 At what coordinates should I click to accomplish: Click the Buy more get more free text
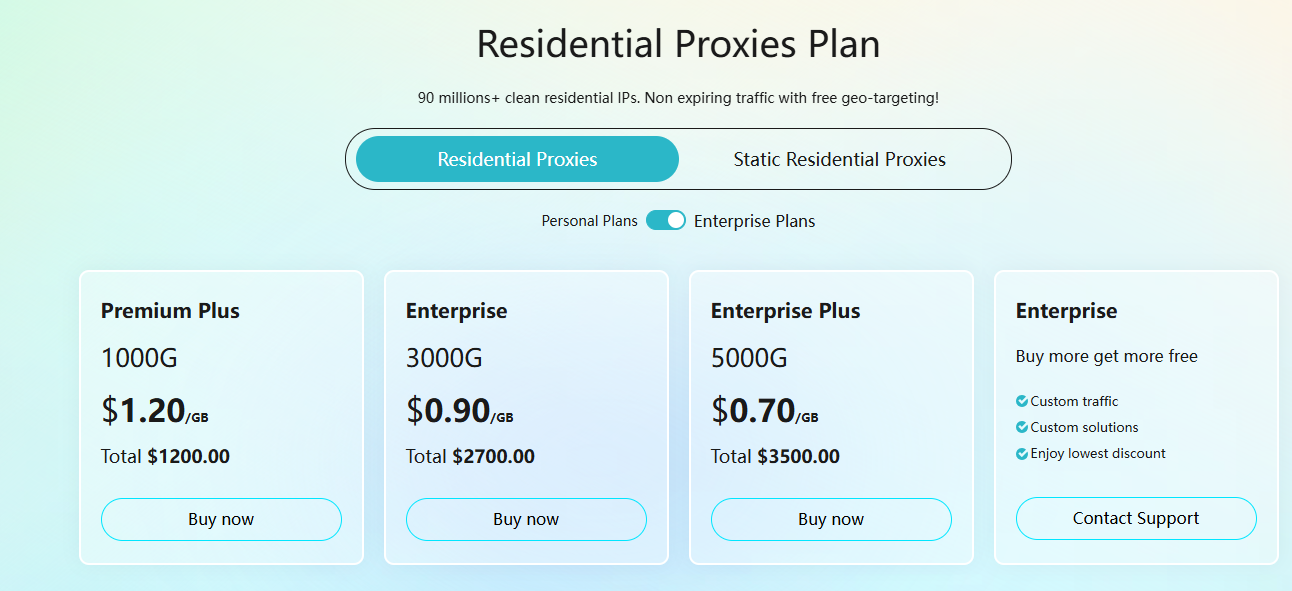click(1106, 356)
